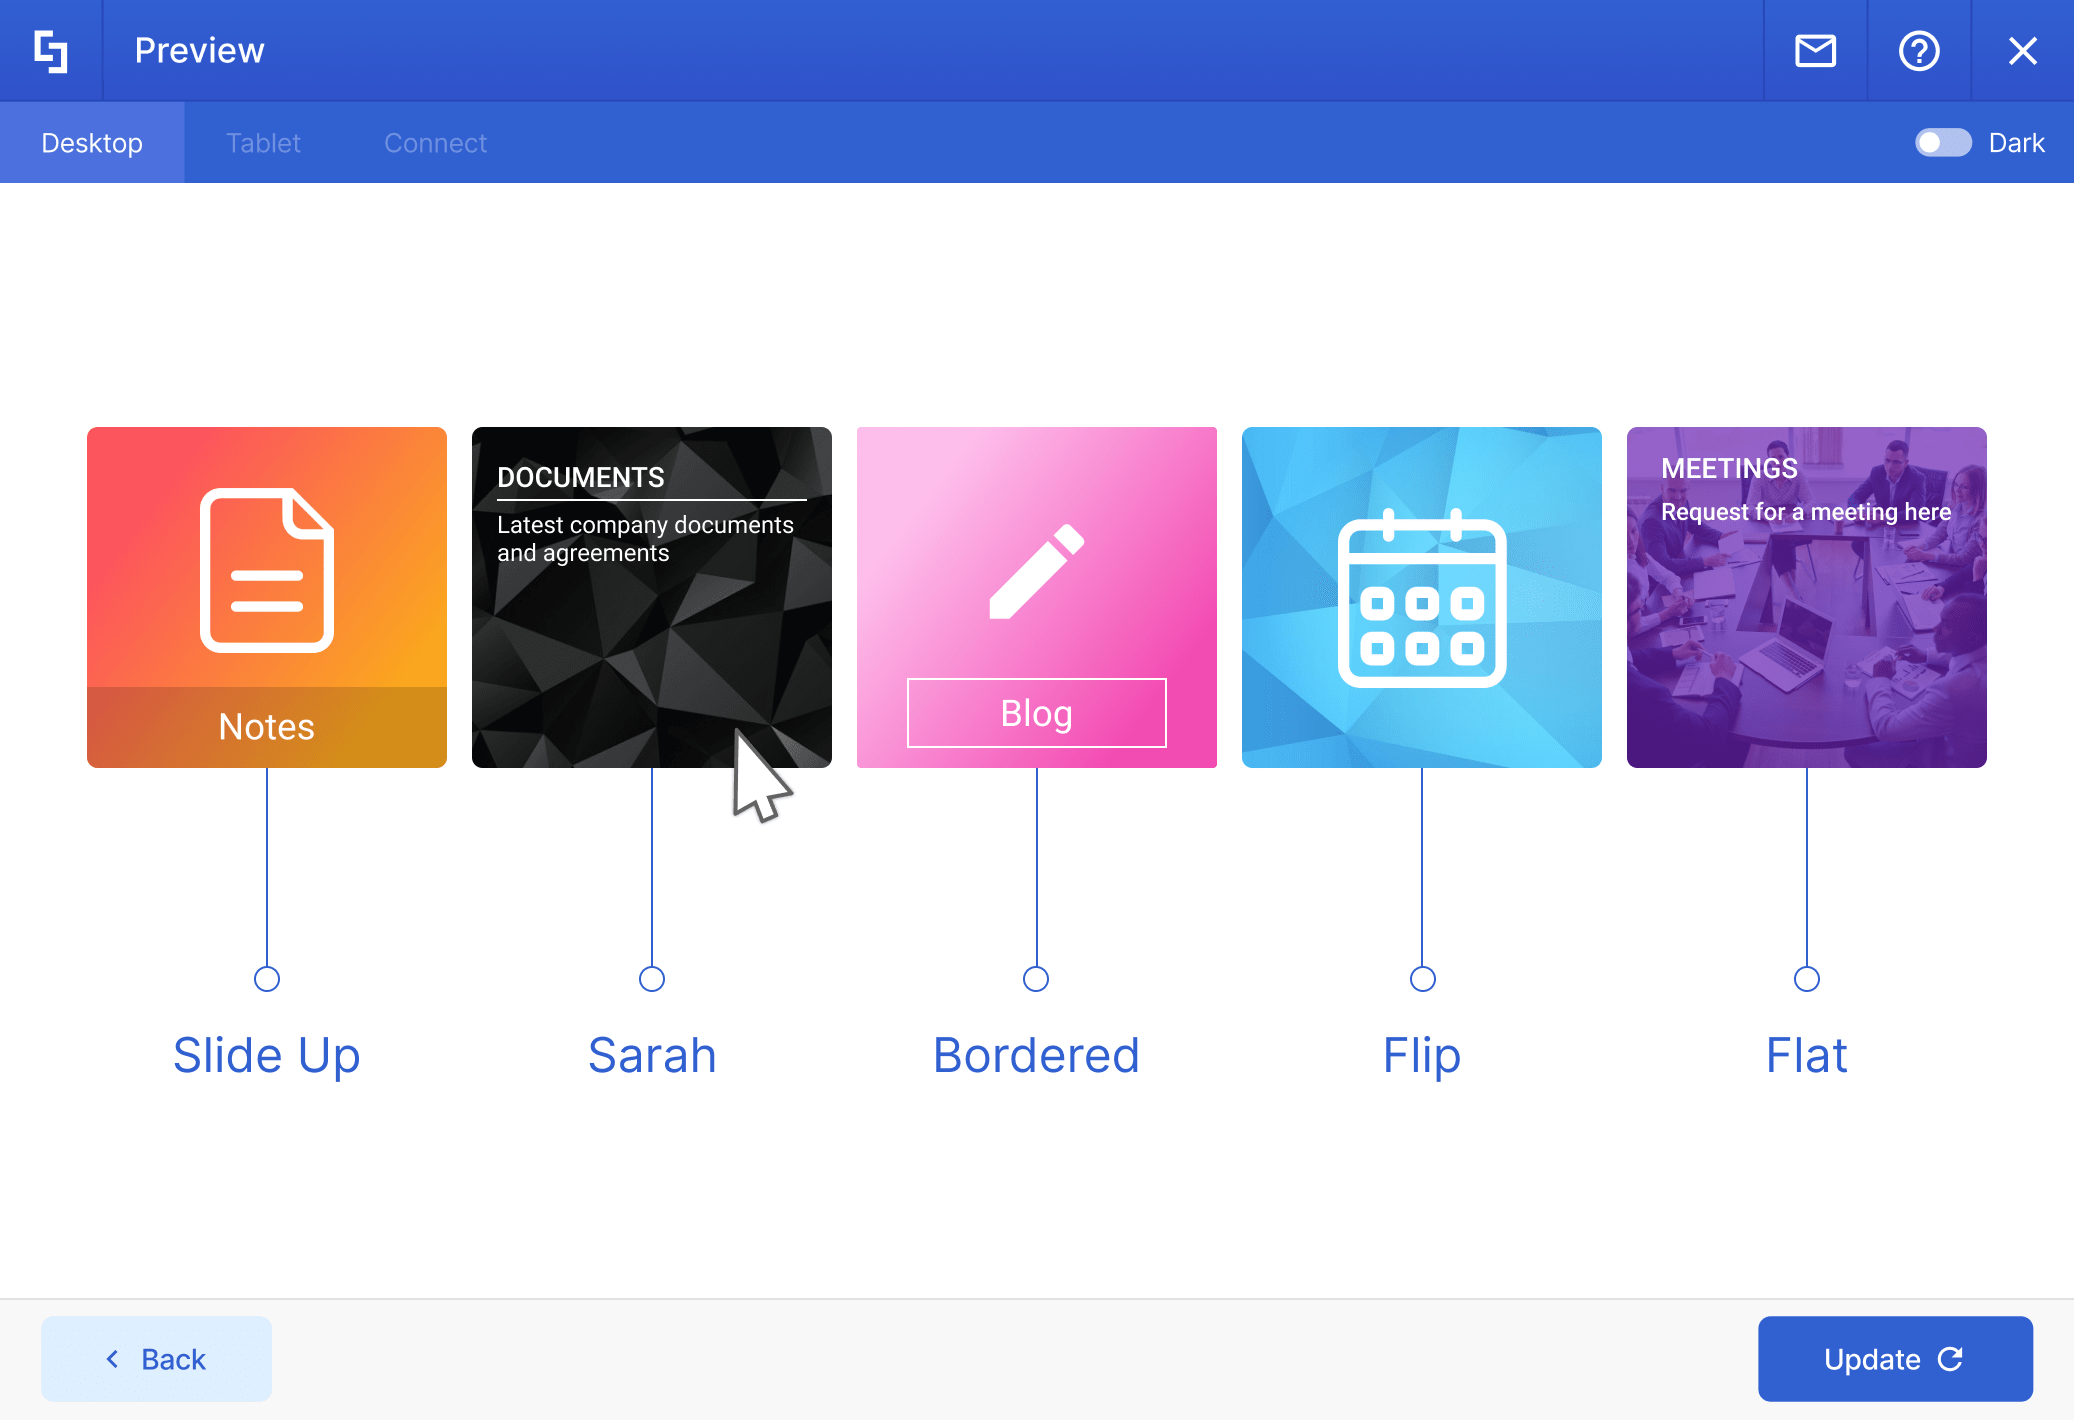
Task: Click the refresh arrow on the Update button
Action: [1950, 1359]
